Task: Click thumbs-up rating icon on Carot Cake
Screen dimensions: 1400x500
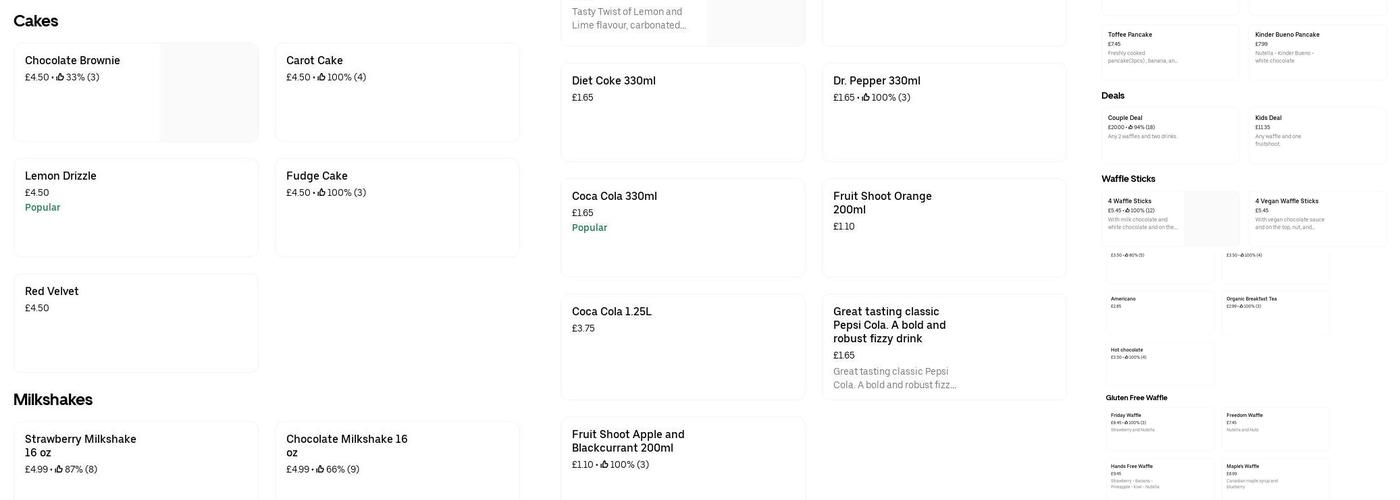Action: [x=322, y=77]
